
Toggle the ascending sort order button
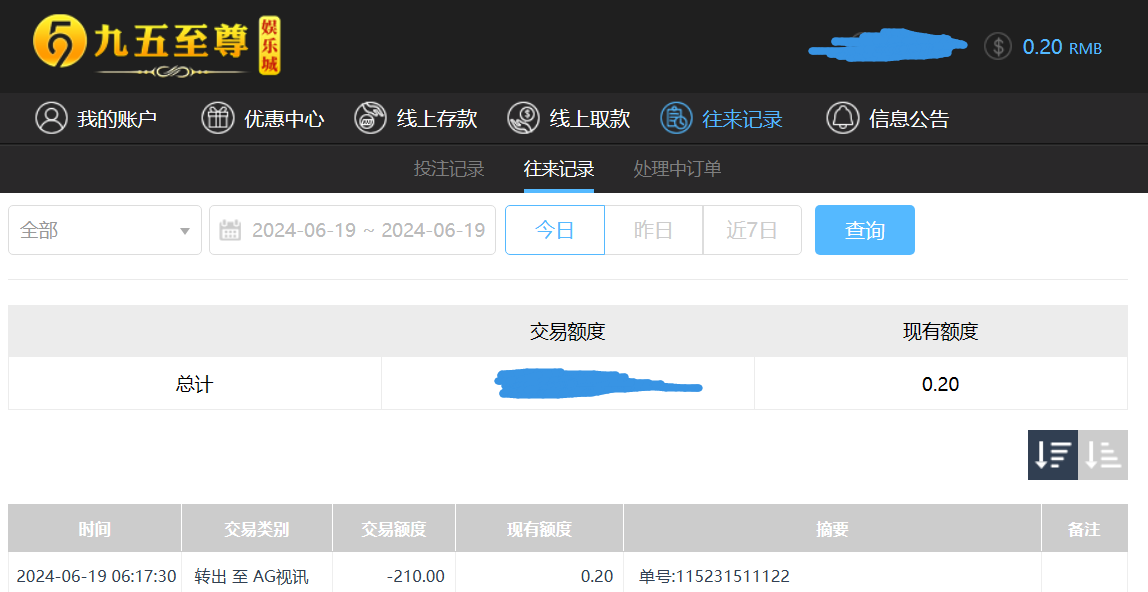pos(1103,455)
